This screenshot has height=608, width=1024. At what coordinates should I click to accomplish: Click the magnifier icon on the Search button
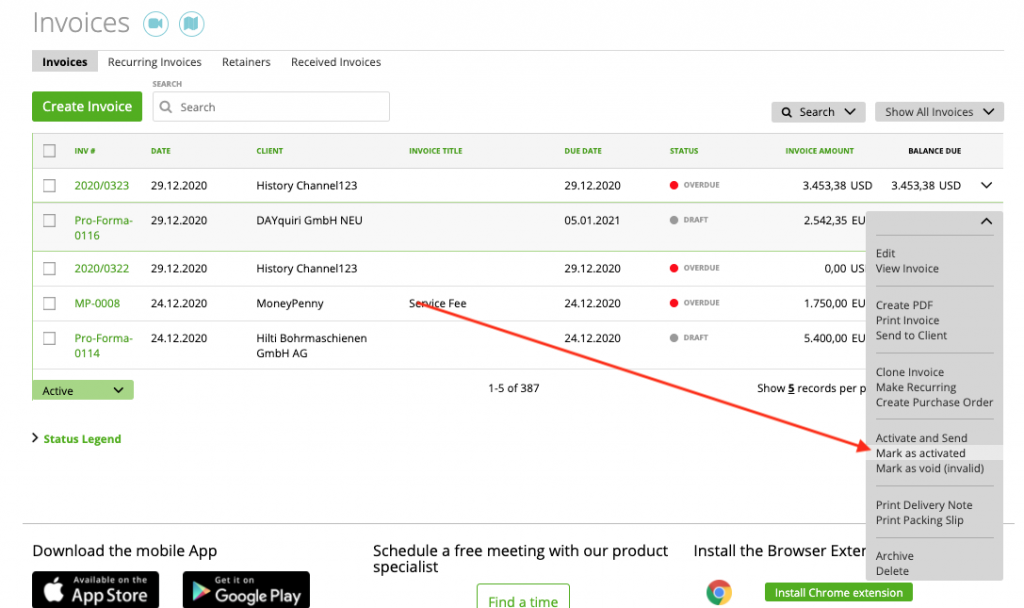(787, 112)
